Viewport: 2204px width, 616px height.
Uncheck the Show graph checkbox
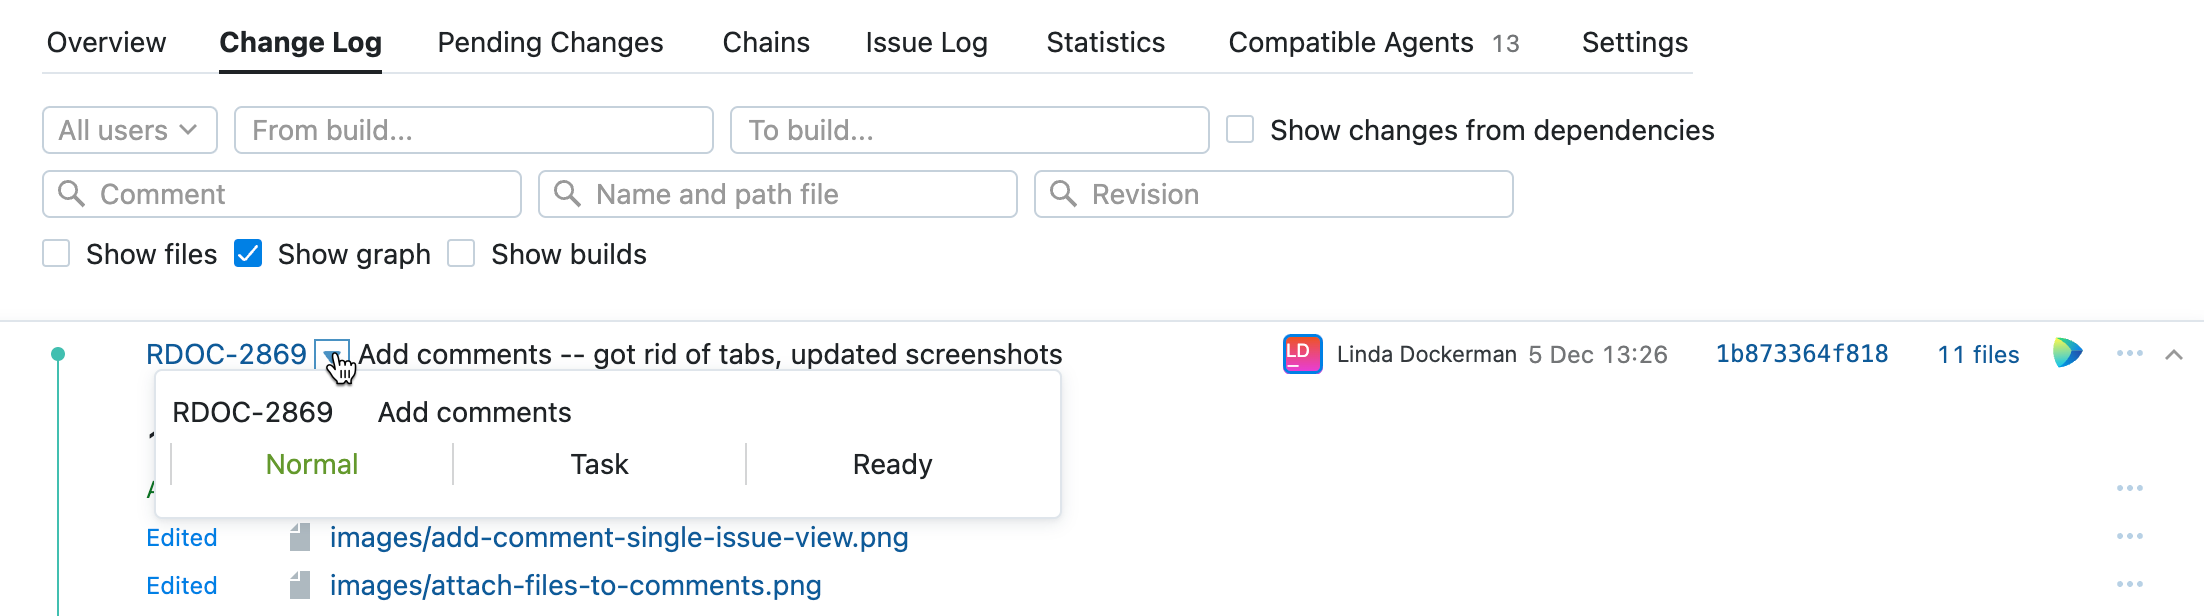(248, 254)
